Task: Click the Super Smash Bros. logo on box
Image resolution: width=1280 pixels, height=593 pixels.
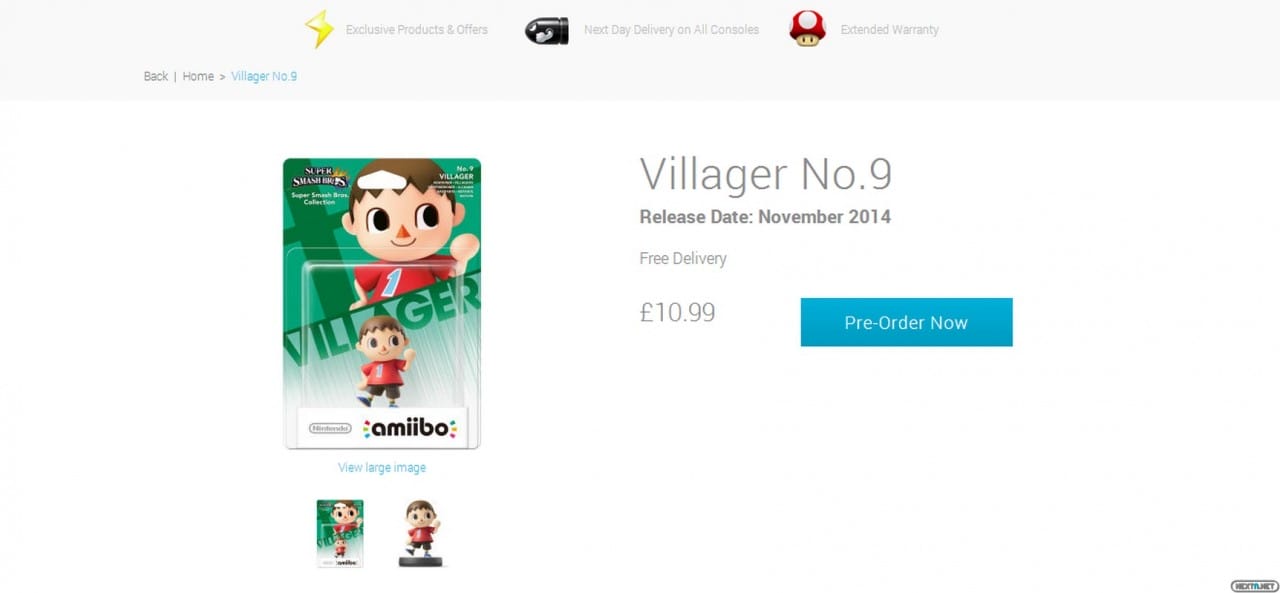Action: pyautogui.click(x=319, y=180)
